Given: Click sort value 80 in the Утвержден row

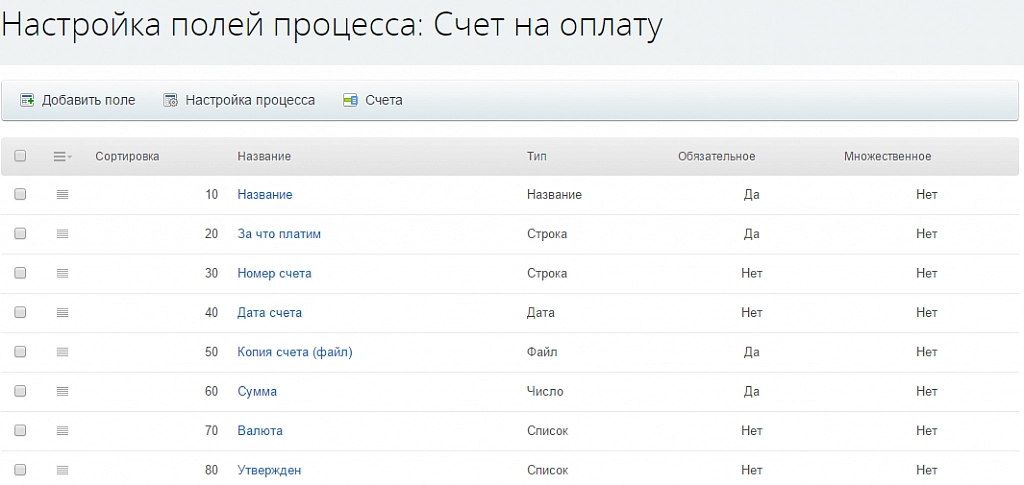Looking at the screenshot, I should [211, 470].
